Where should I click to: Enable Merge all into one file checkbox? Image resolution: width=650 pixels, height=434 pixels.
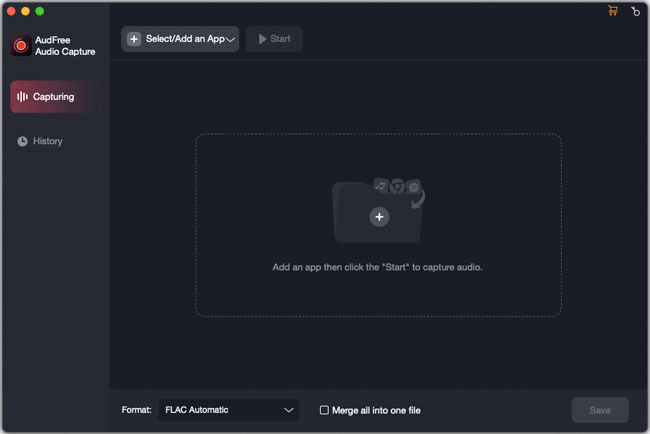click(324, 410)
